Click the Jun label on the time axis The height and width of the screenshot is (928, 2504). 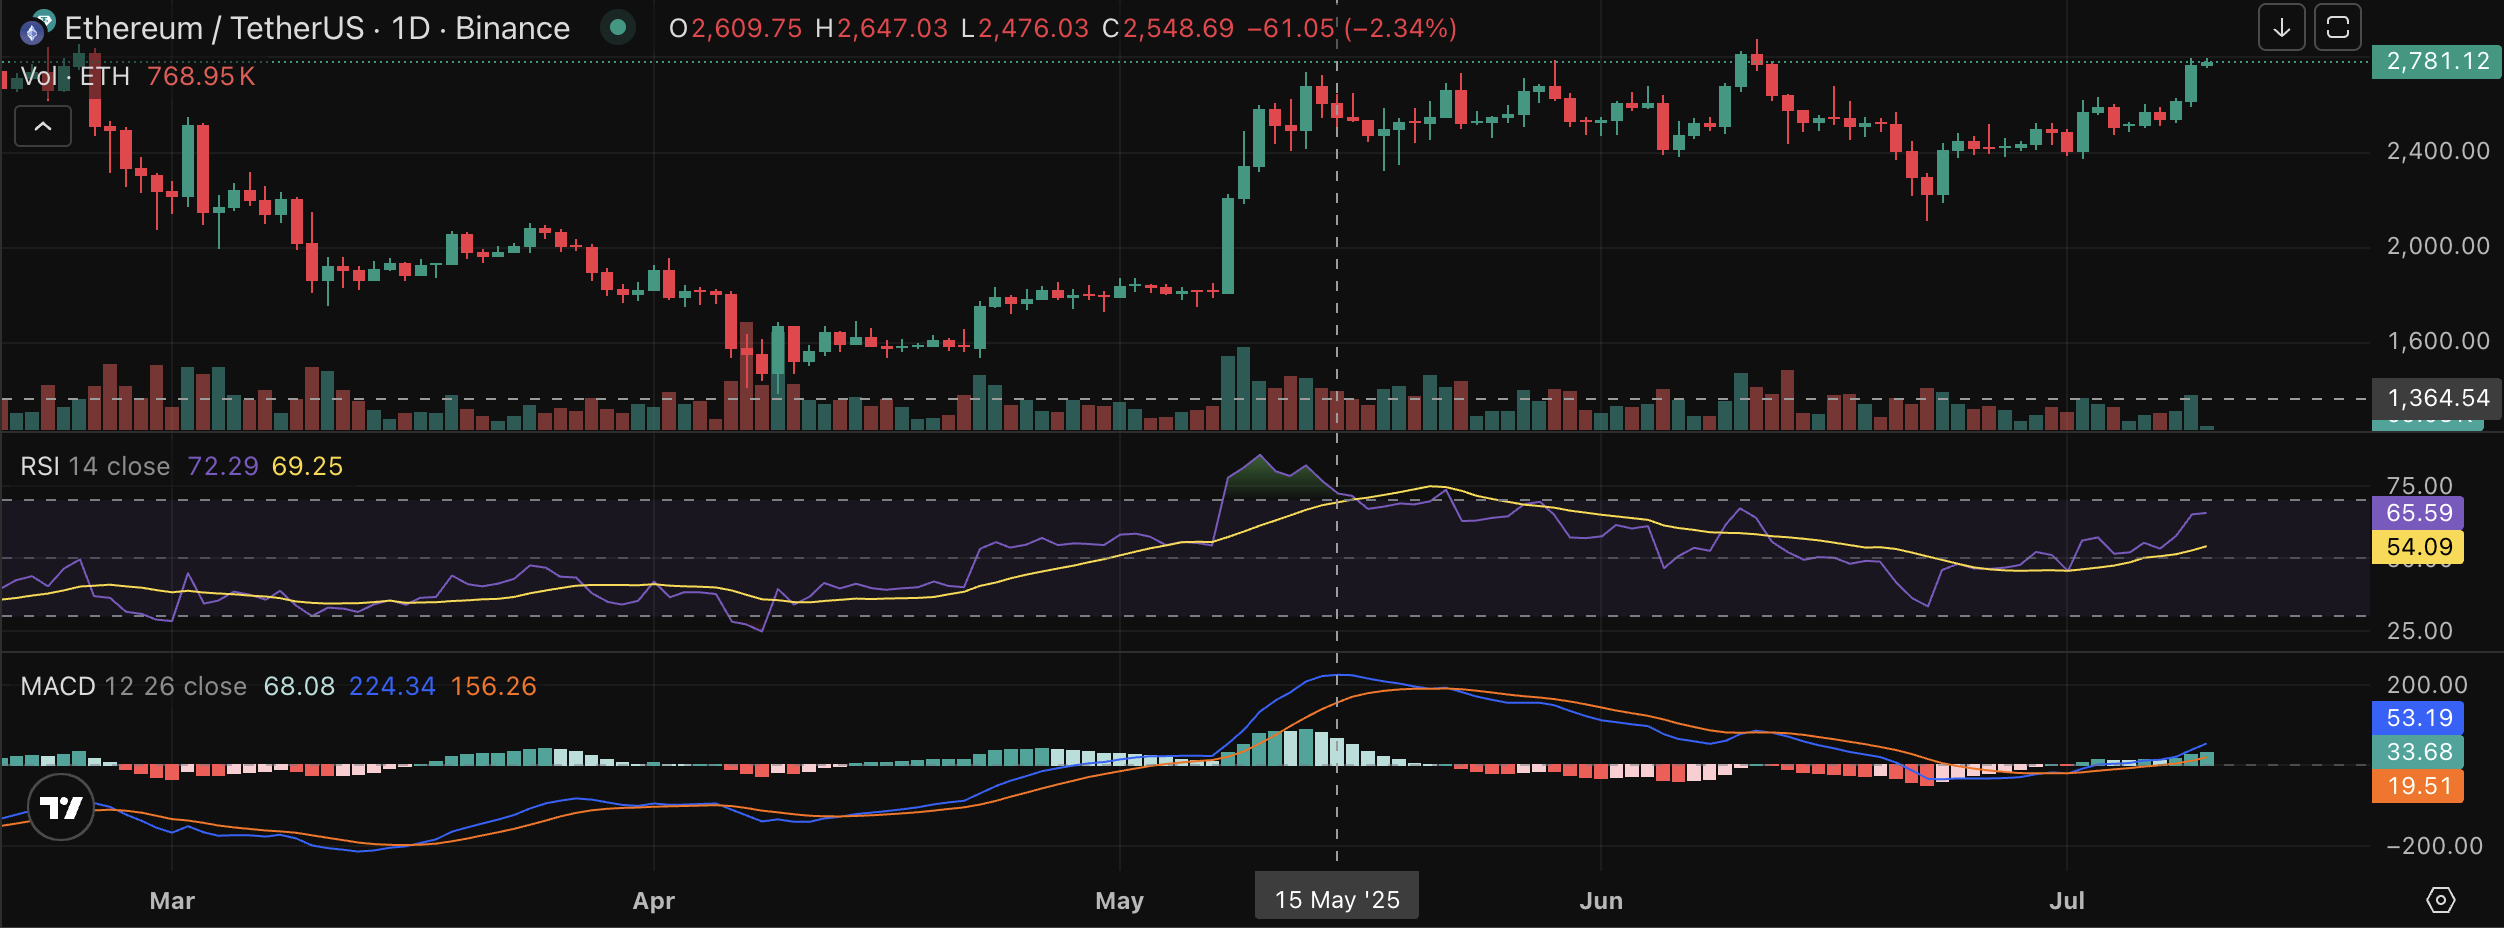[x=1601, y=901]
